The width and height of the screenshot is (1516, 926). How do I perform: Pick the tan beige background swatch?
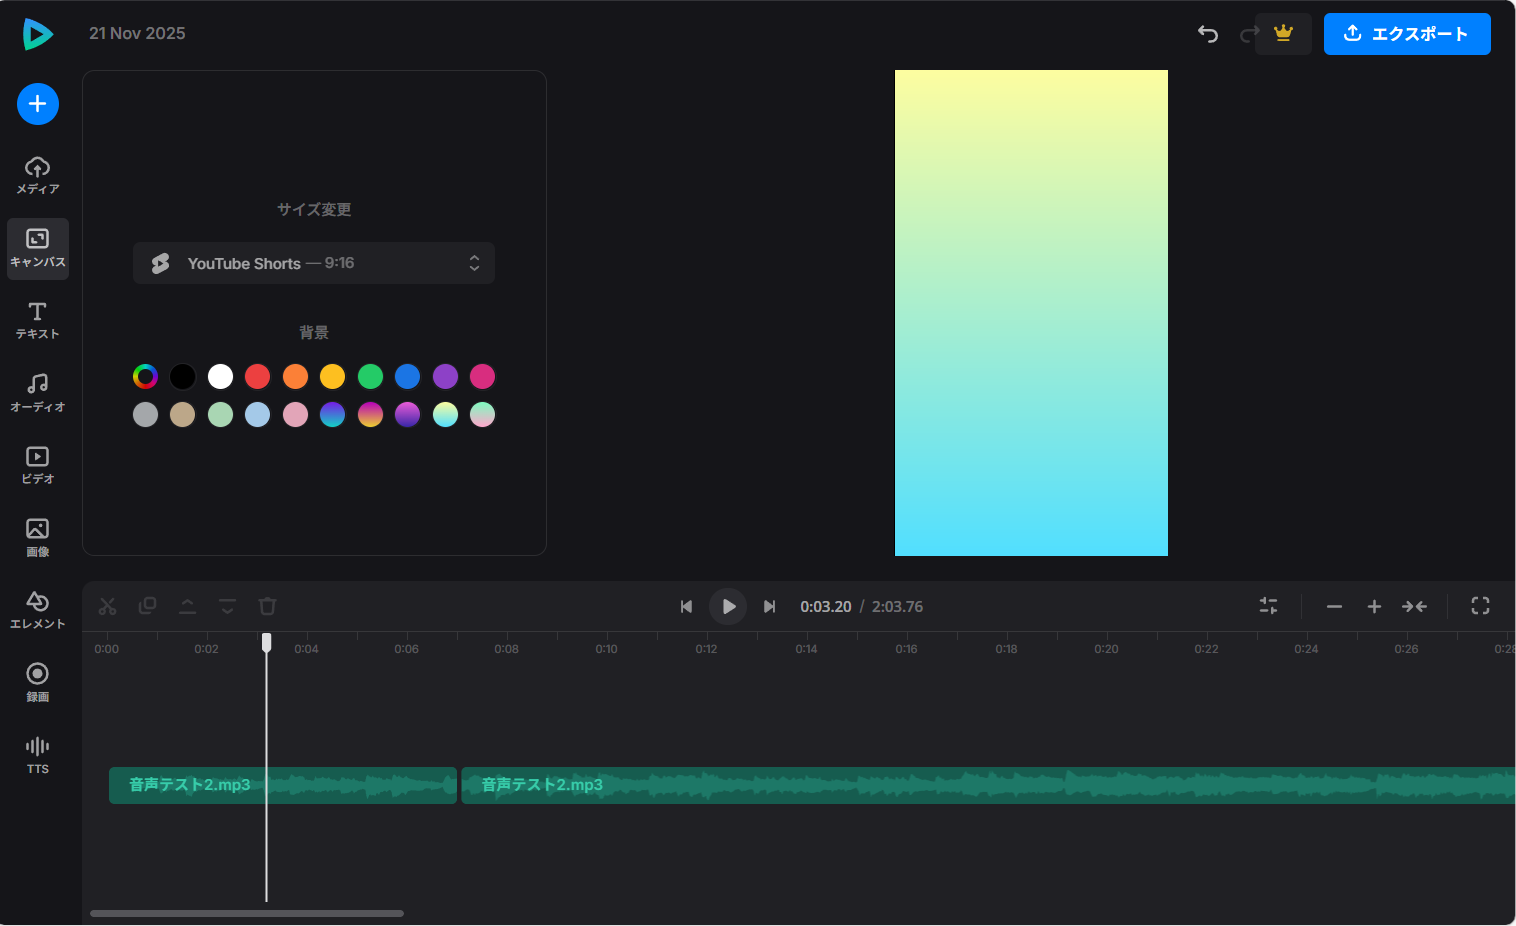[183, 414]
